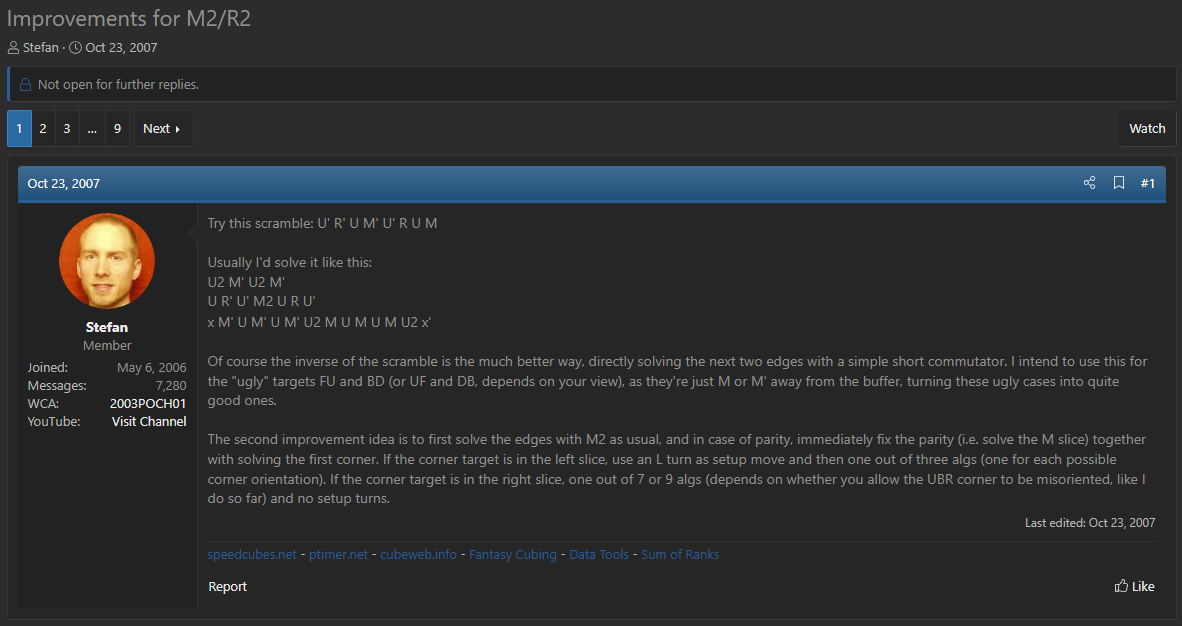1182x626 pixels.
Task: Click the share icon on post #1
Action: (1089, 183)
